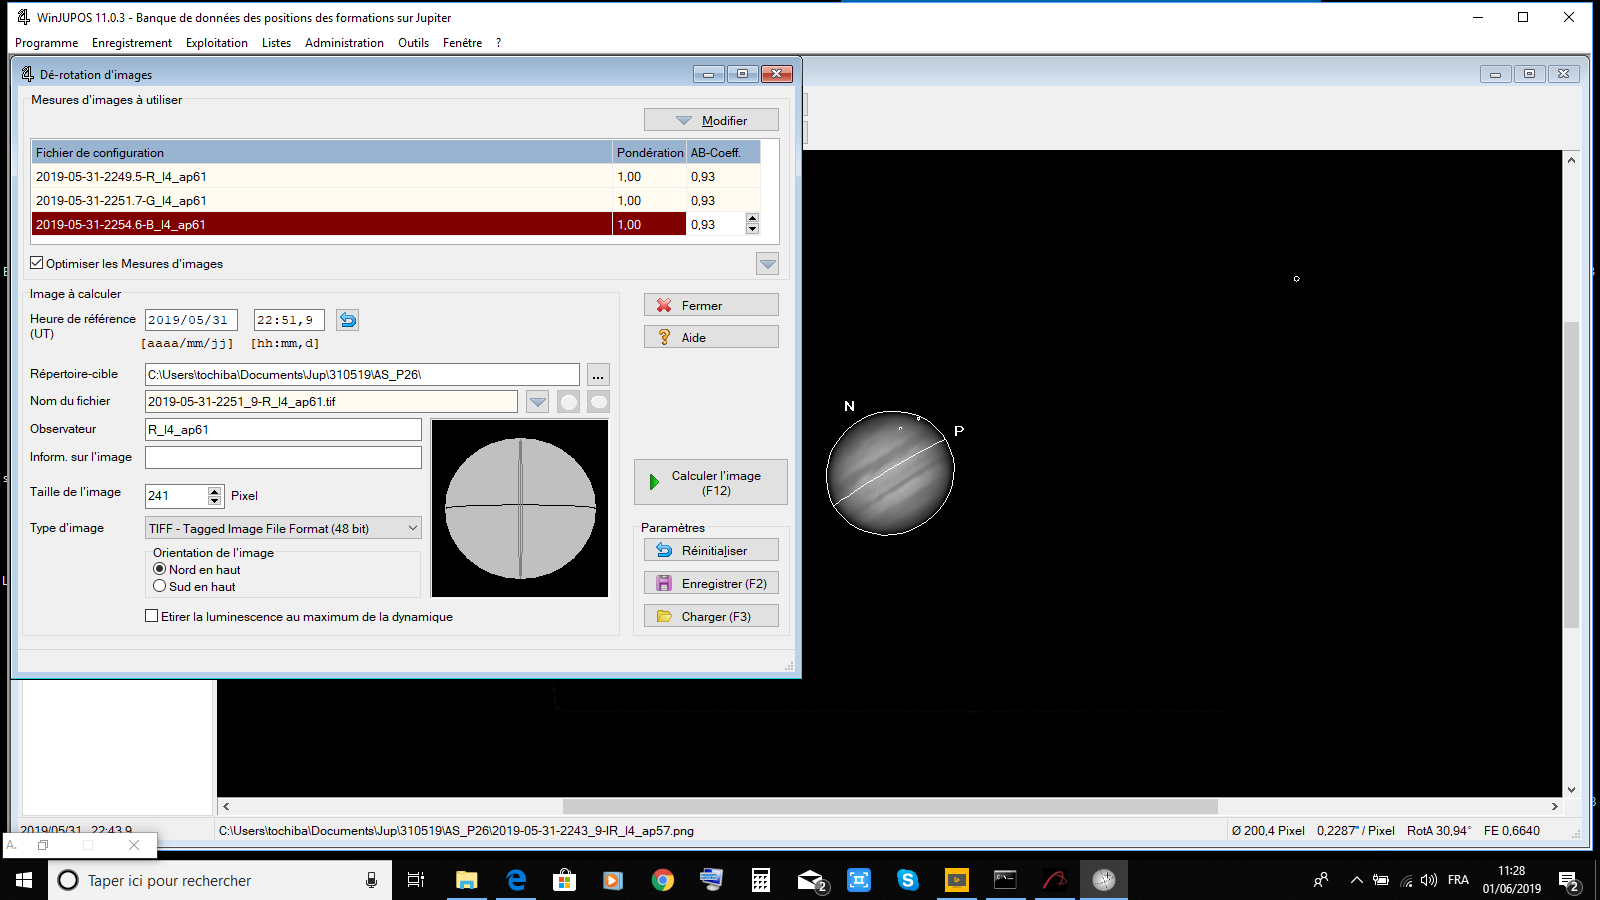The image size is (1600, 900).
Task: Click Calculer l'image green arrow button
Action: pyautogui.click(x=711, y=482)
